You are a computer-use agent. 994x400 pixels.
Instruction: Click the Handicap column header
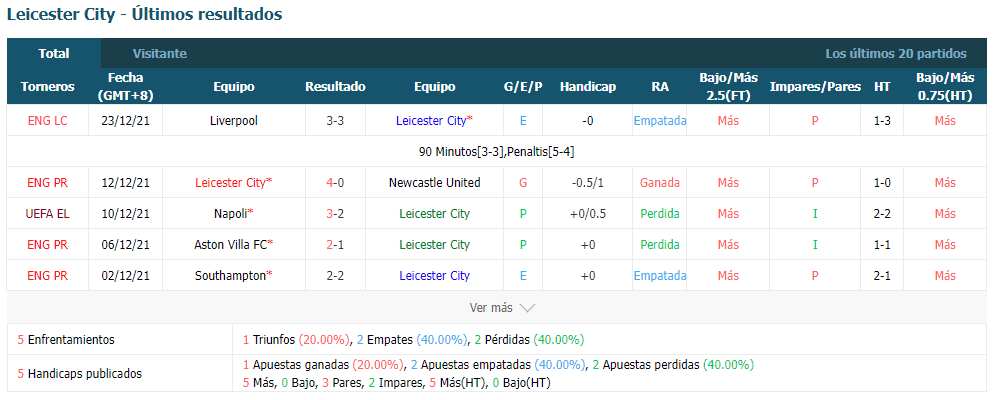click(588, 87)
